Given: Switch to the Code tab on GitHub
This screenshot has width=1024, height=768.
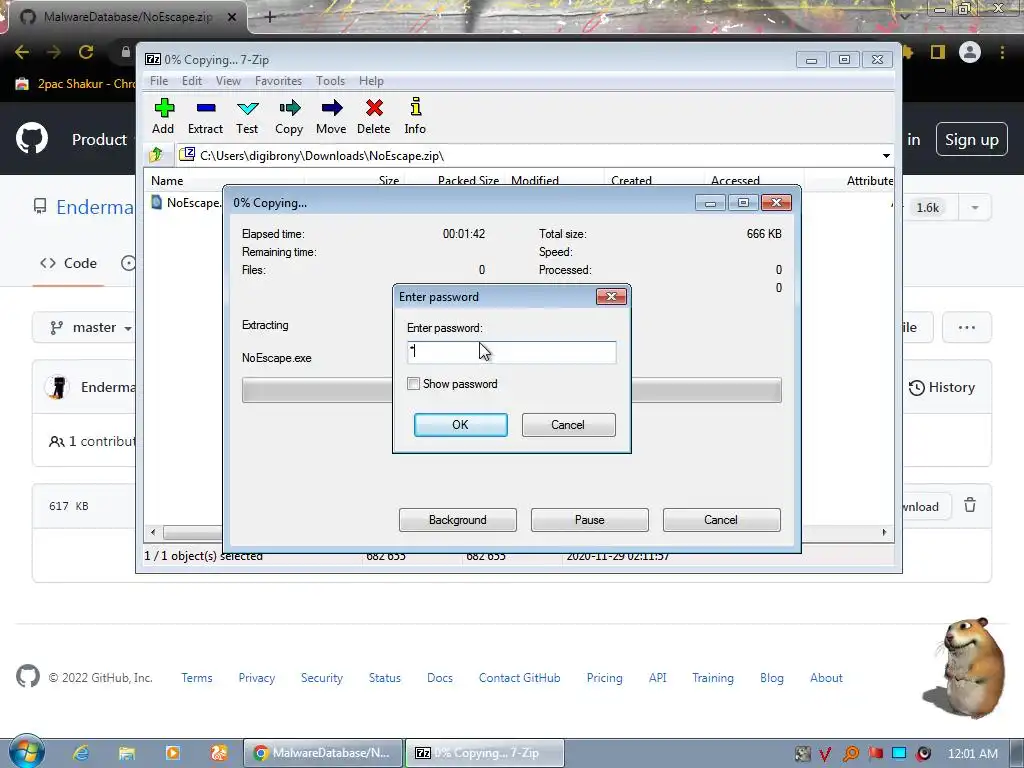Looking at the screenshot, I should [x=68, y=263].
